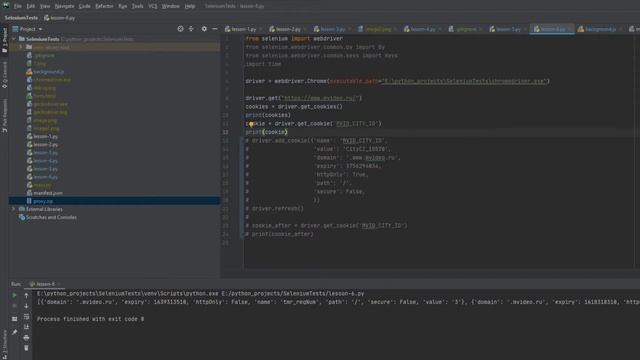Viewport: 640px width, 360px height.
Task: Open the VCS menu
Action: tap(153, 6)
